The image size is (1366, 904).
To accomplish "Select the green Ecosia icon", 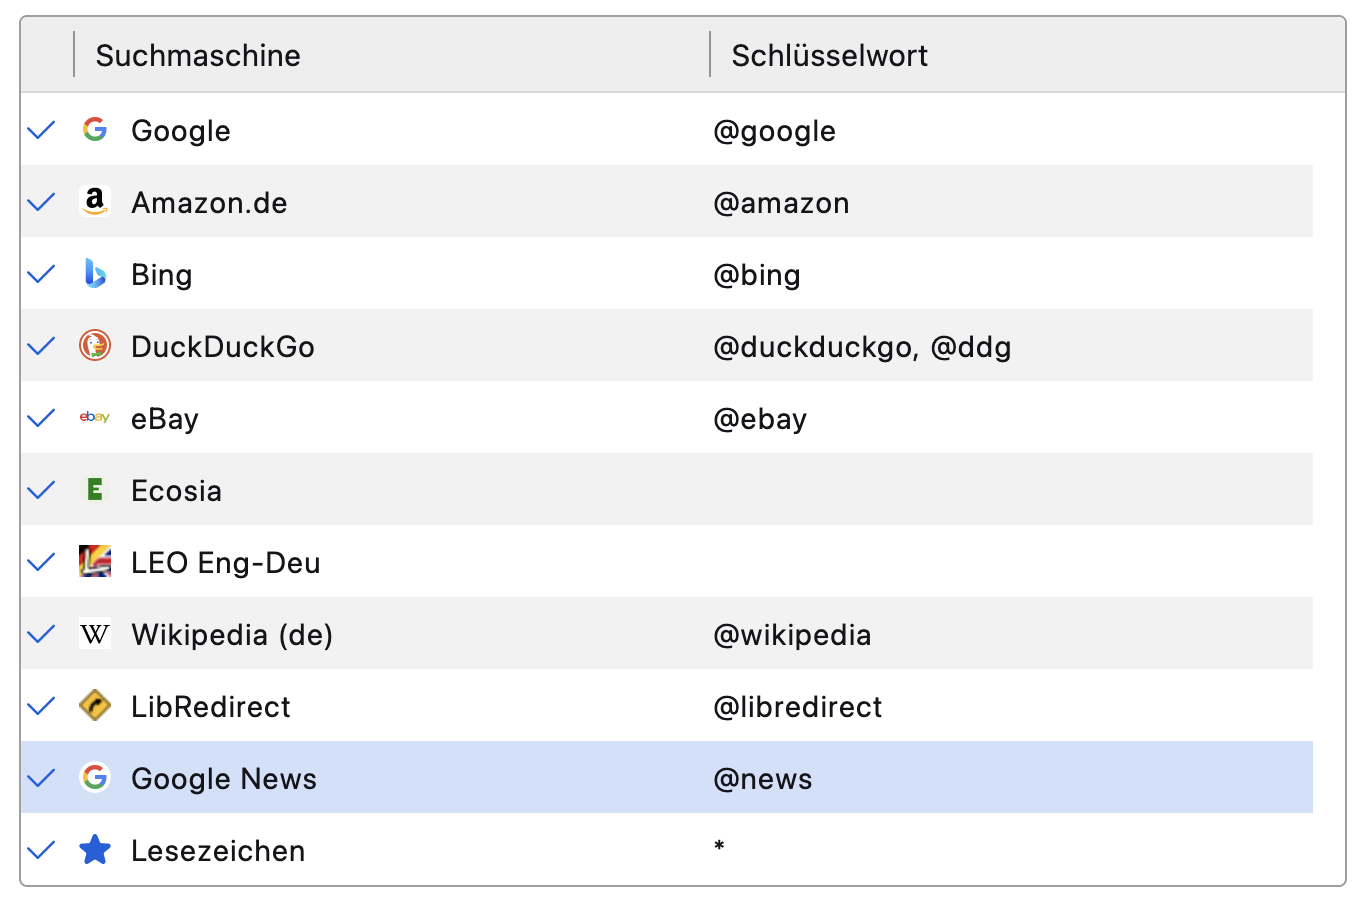I will click(x=95, y=490).
